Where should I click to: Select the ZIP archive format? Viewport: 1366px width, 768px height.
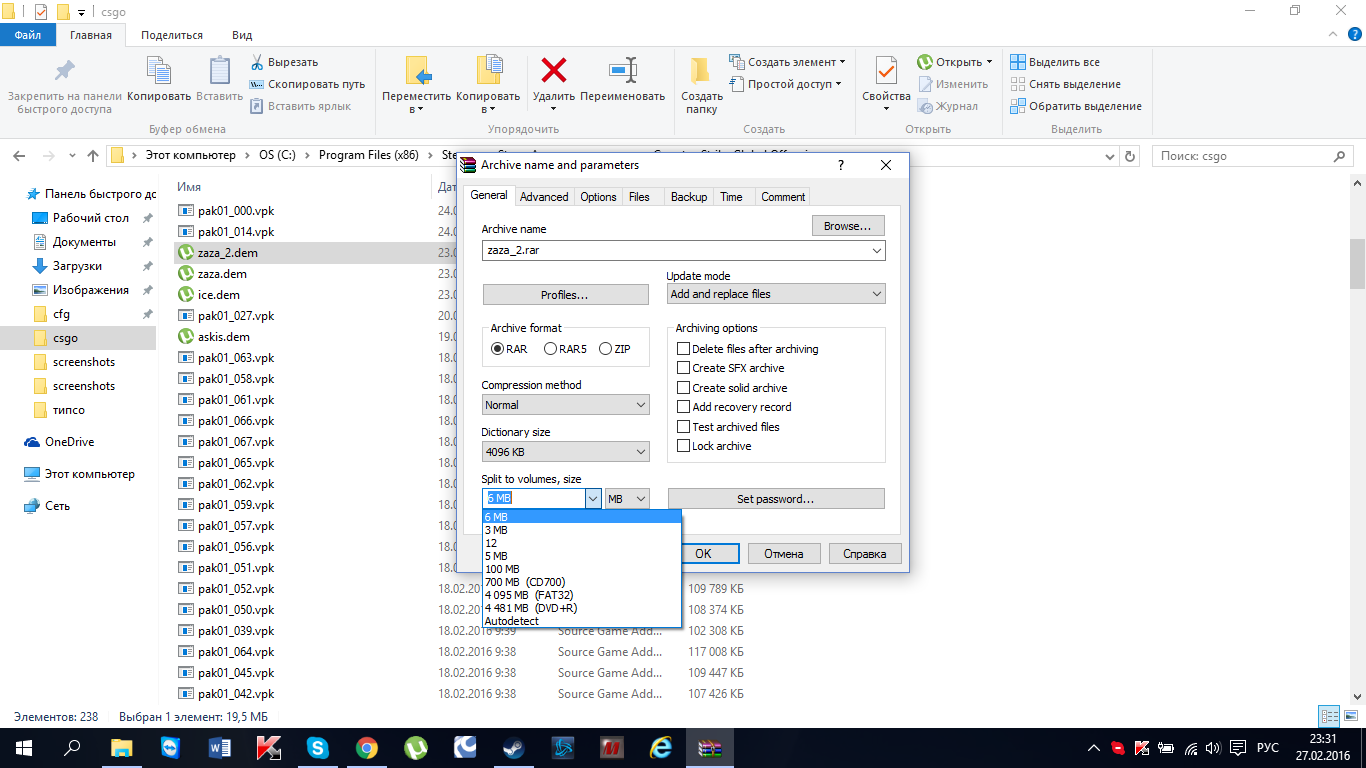point(606,349)
